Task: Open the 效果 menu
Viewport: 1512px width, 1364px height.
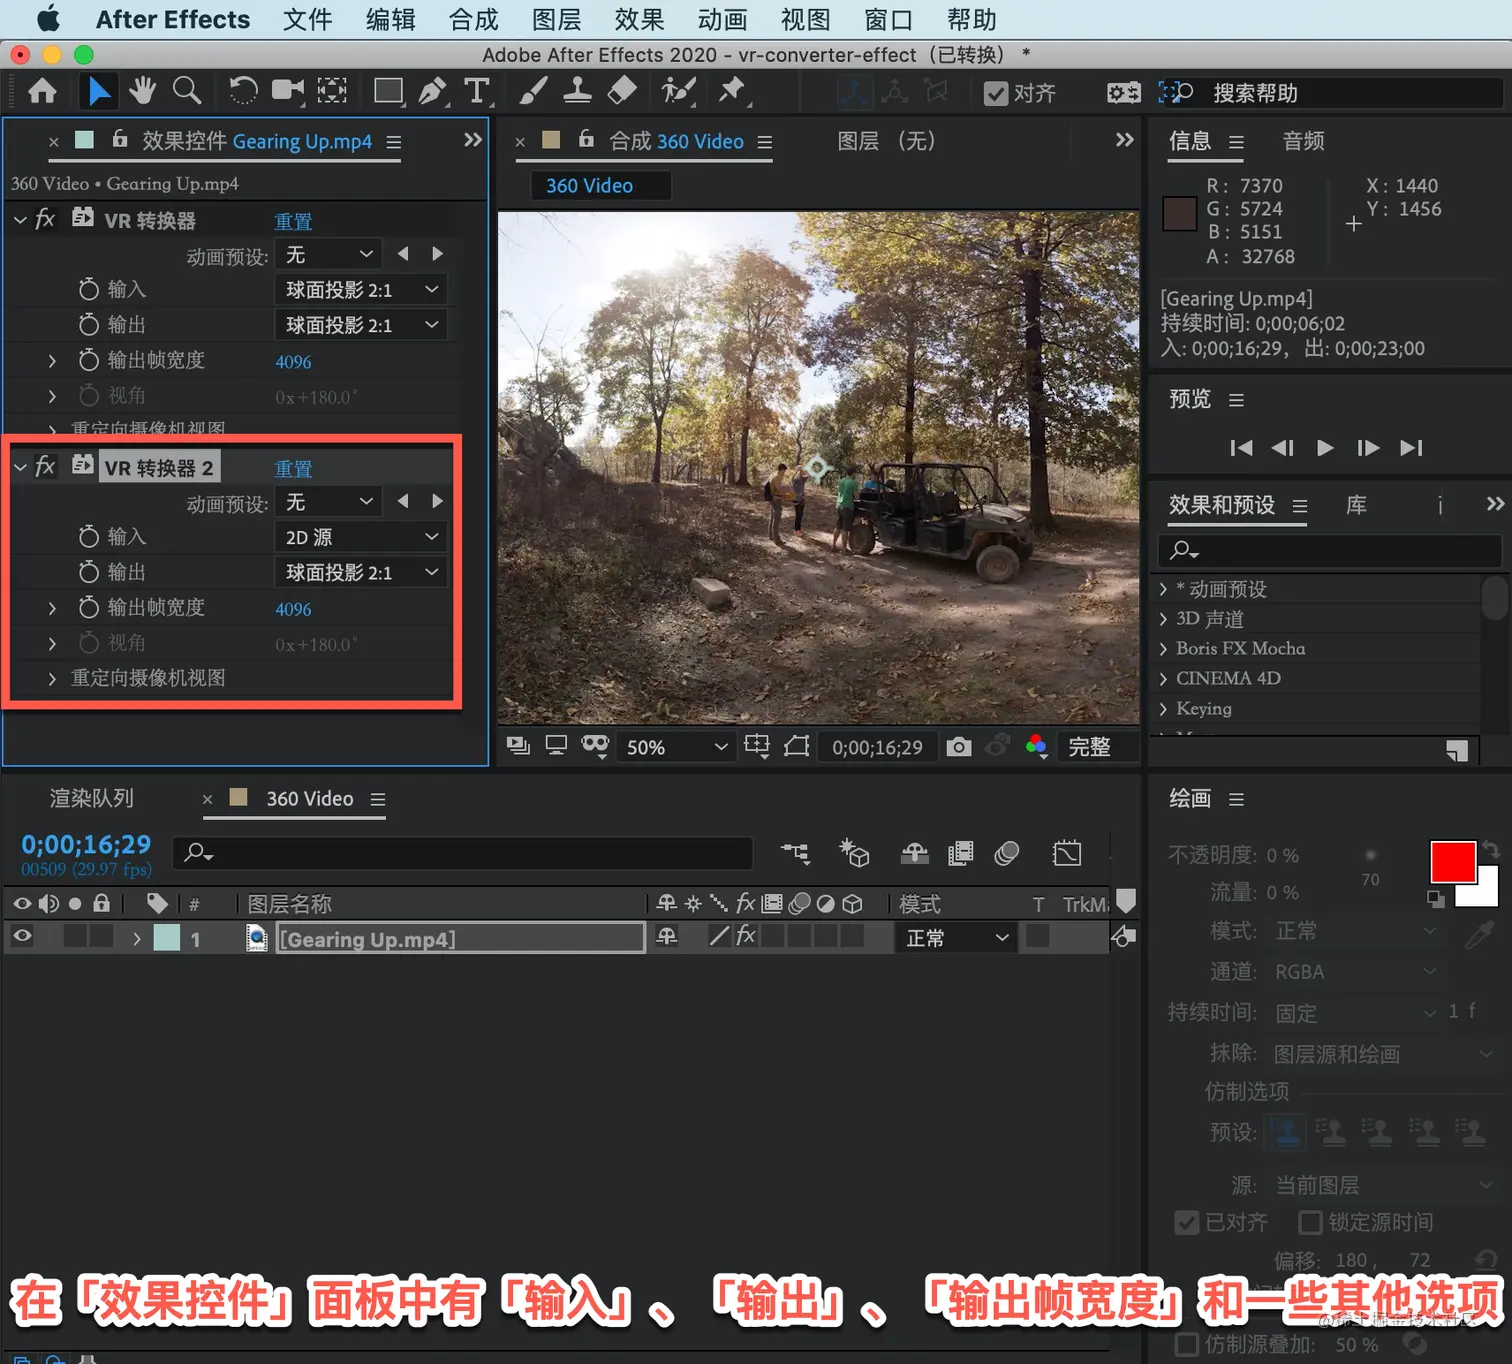Action: point(639,19)
